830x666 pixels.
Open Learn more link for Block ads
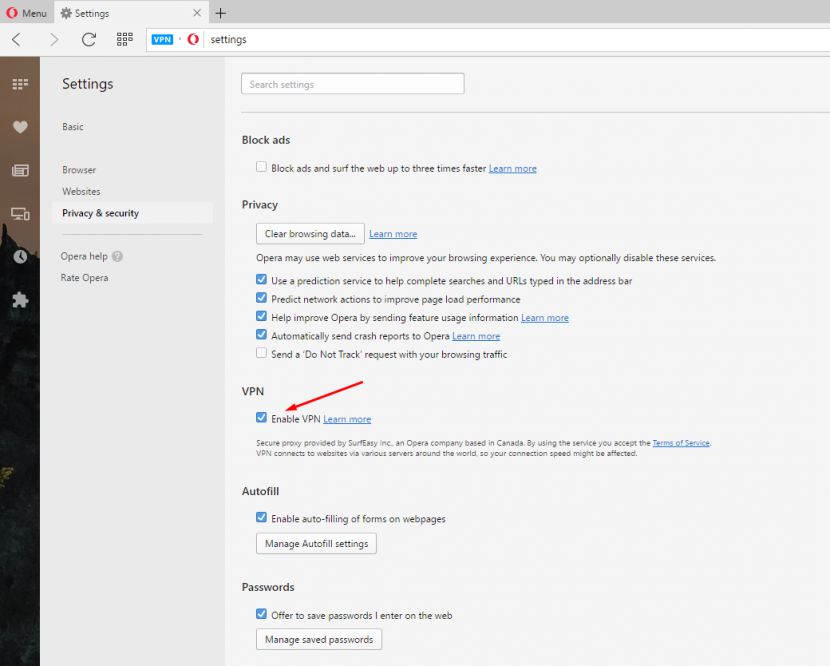[x=512, y=168]
